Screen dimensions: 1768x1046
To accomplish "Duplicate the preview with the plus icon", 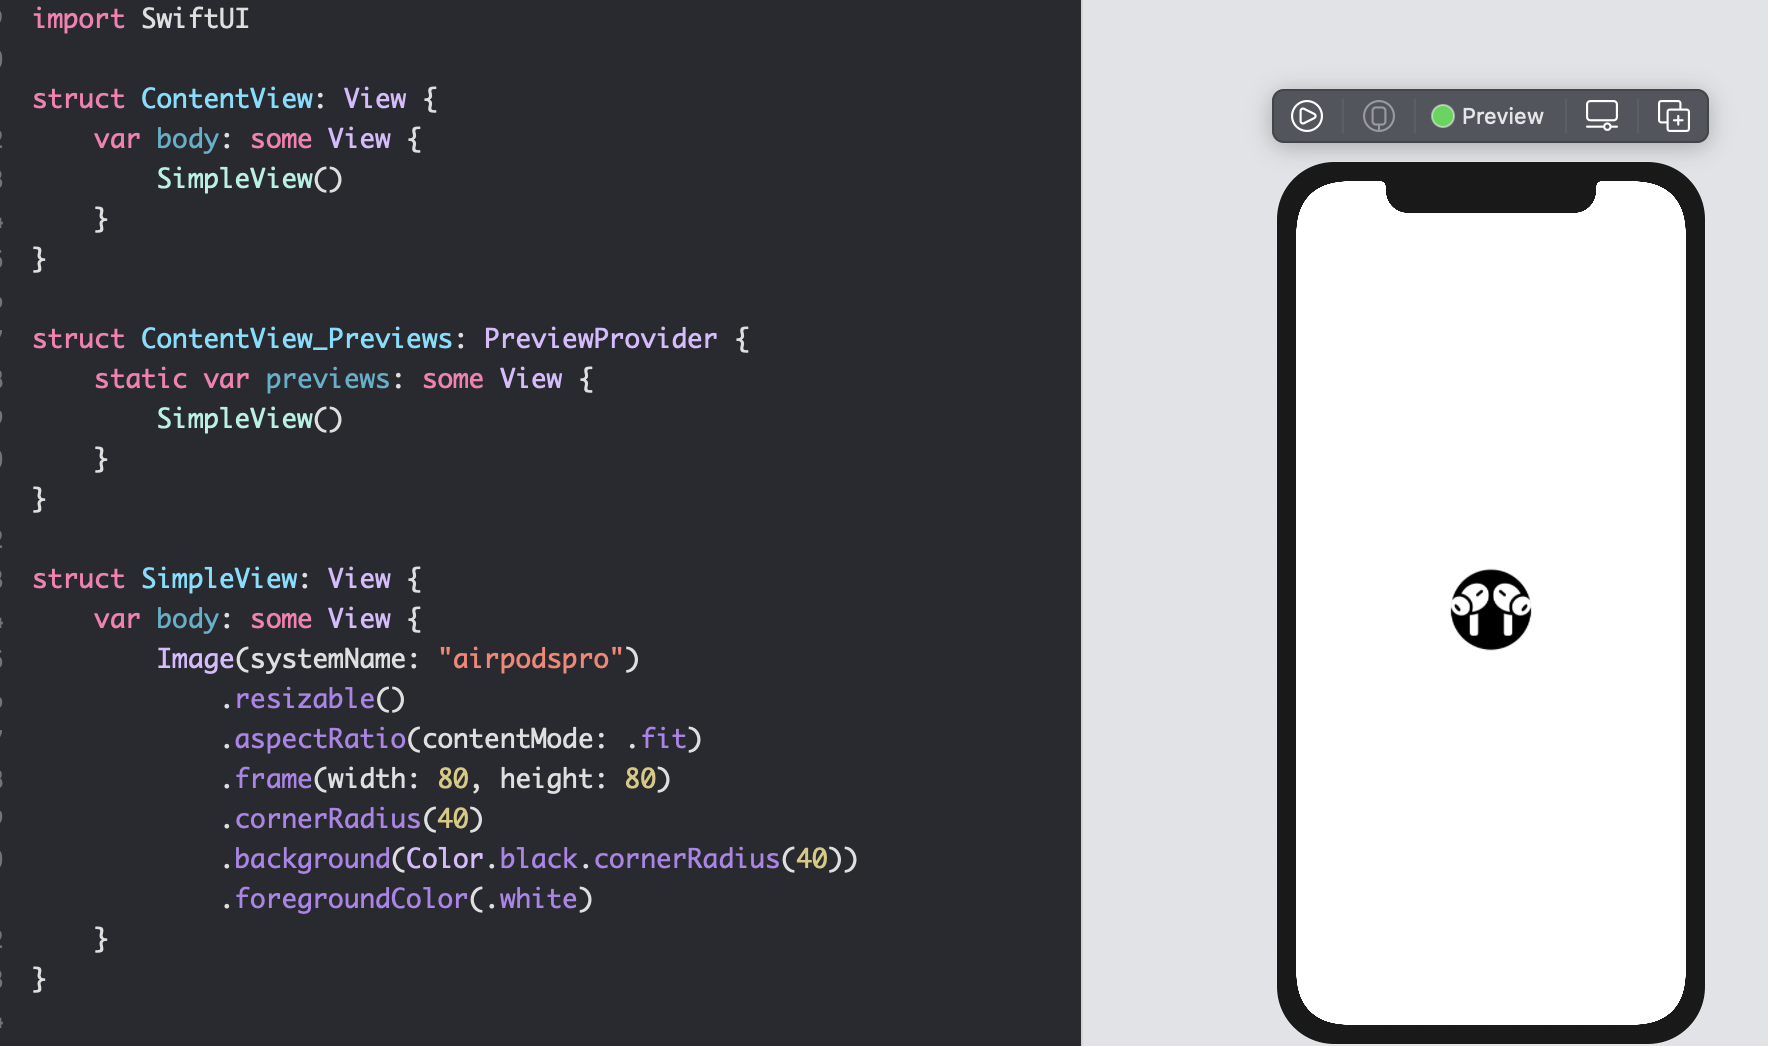I will [x=1674, y=116].
